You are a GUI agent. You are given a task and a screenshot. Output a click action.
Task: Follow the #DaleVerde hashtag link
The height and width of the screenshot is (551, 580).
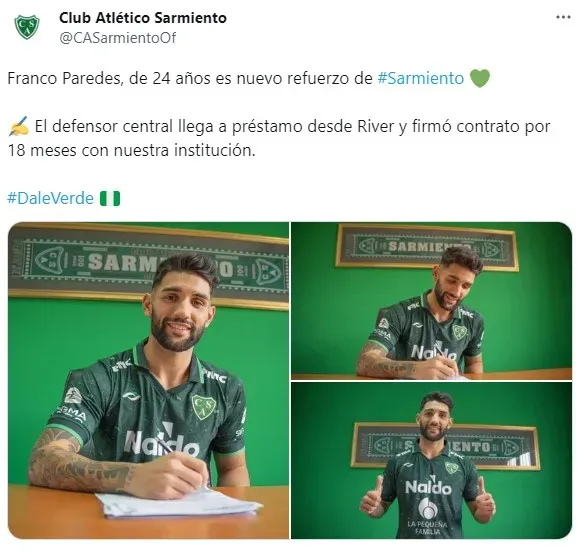click(50, 198)
